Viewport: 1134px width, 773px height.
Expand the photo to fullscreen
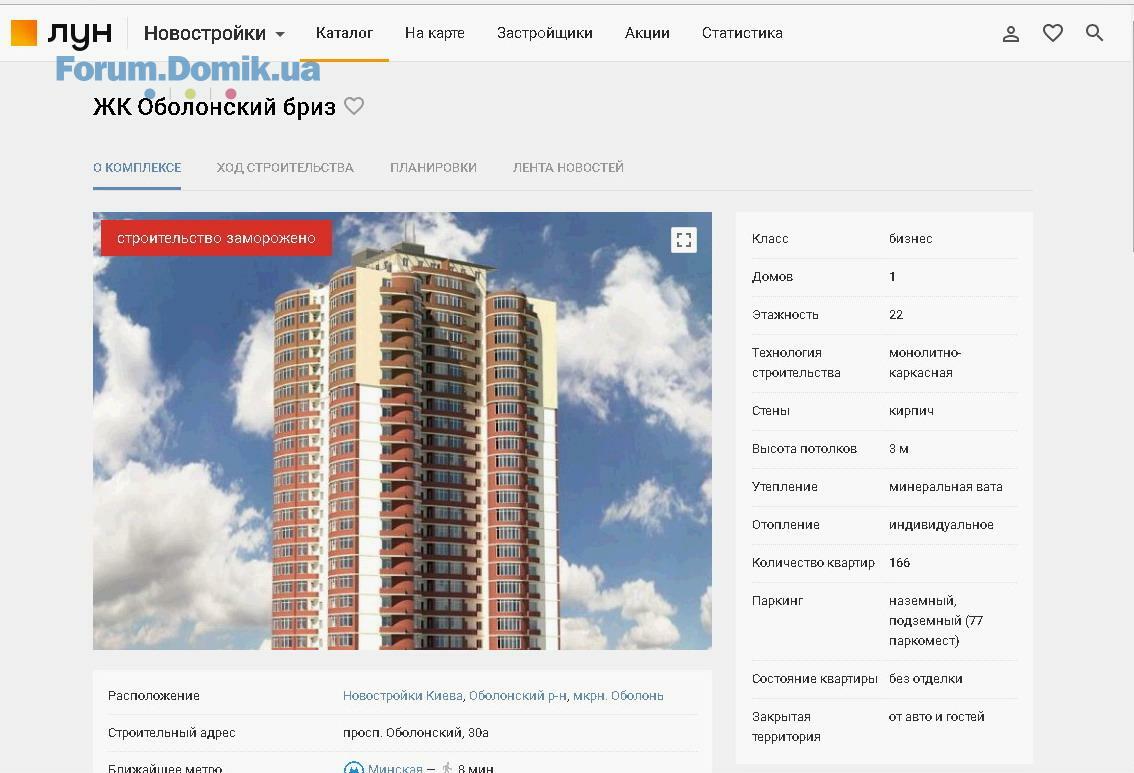coord(683,239)
